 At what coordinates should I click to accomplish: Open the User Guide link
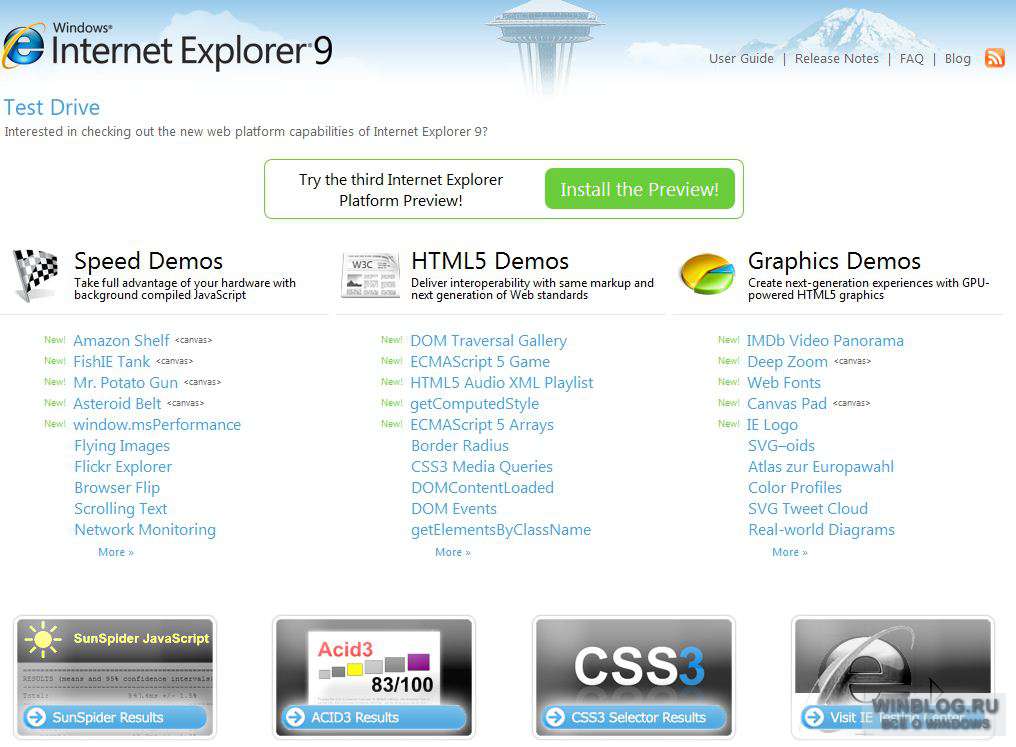coord(741,58)
